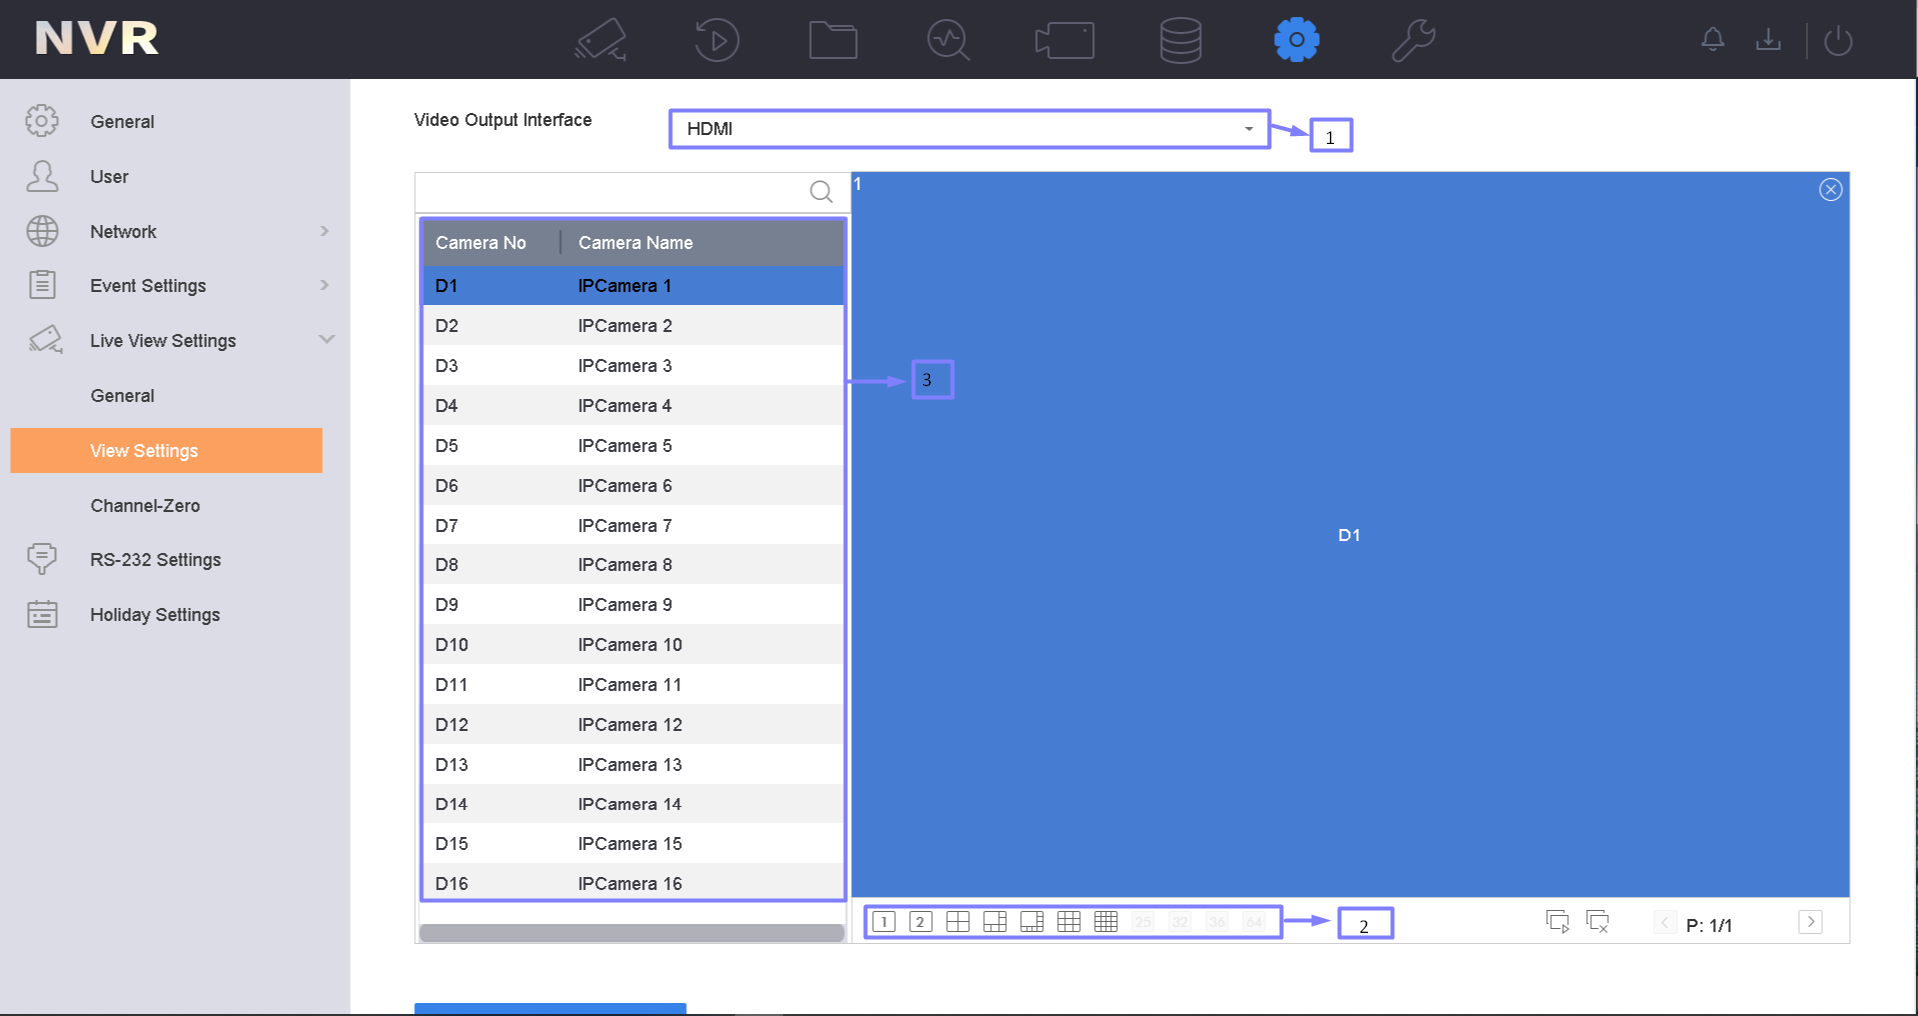The height and width of the screenshot is (1016, 1918).
Task: Click the power shutdown icon
Action: (1838, 40)
